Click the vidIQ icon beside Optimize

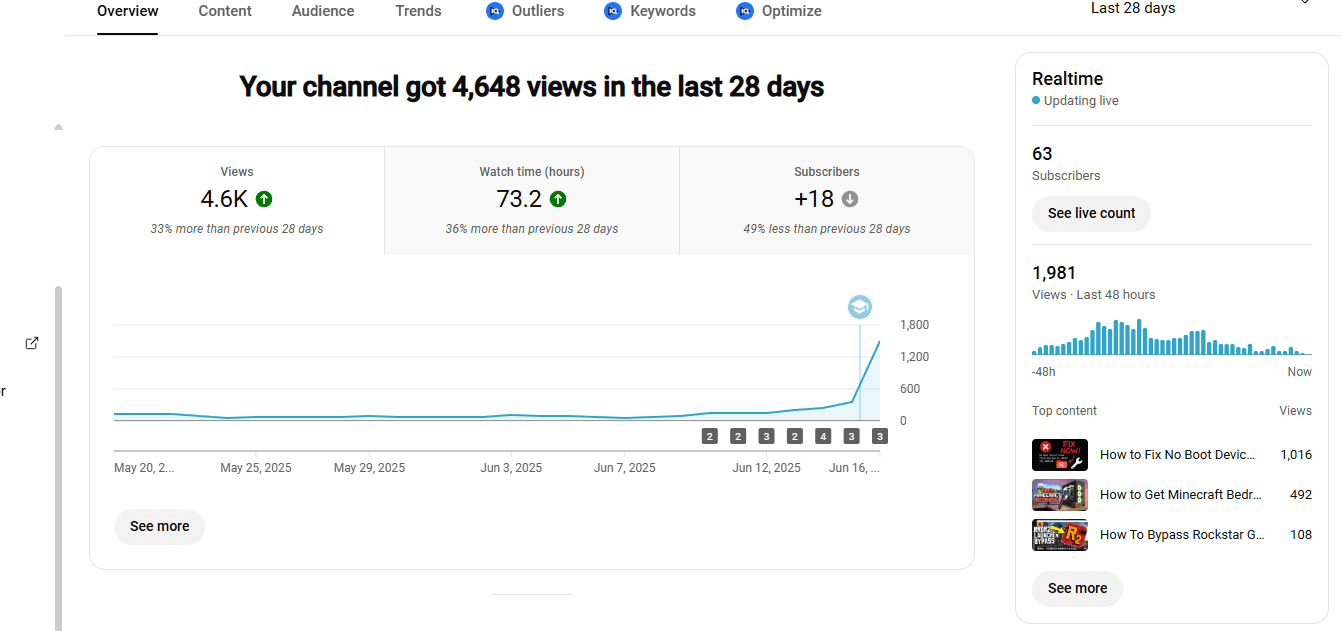click(744, 11)
